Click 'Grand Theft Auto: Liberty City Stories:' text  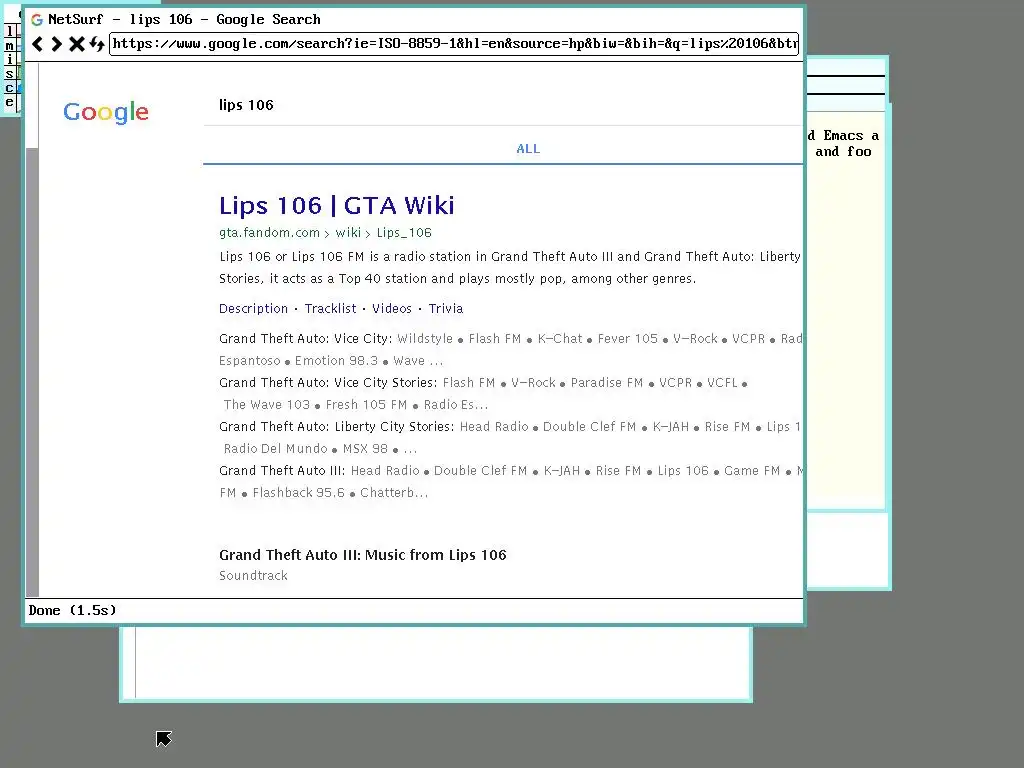click(336, 426)
